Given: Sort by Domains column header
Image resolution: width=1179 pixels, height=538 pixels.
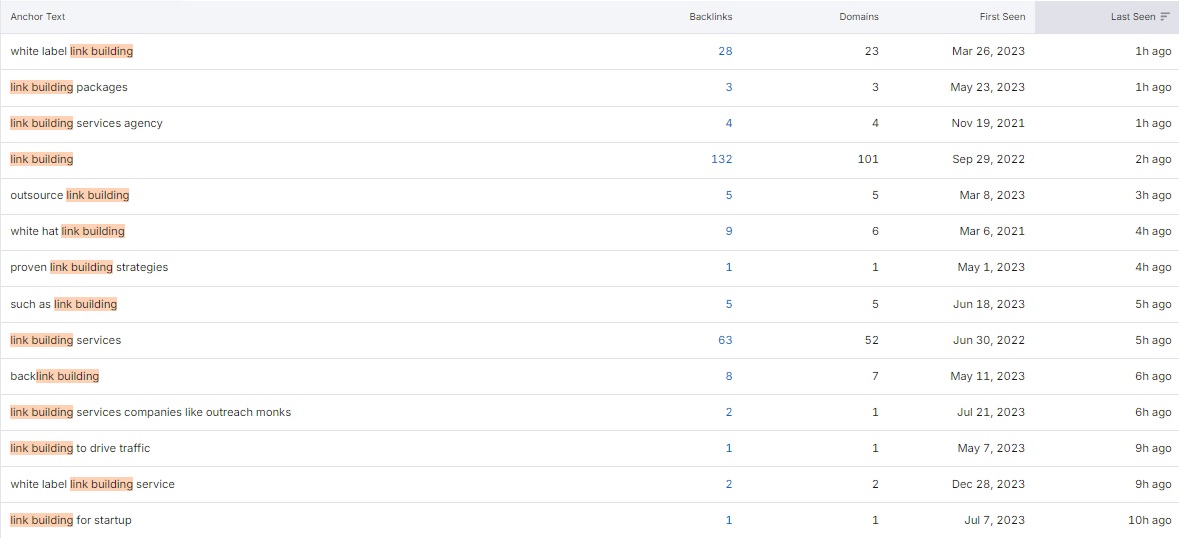Looking at the screenshot, I should point(859,17).
